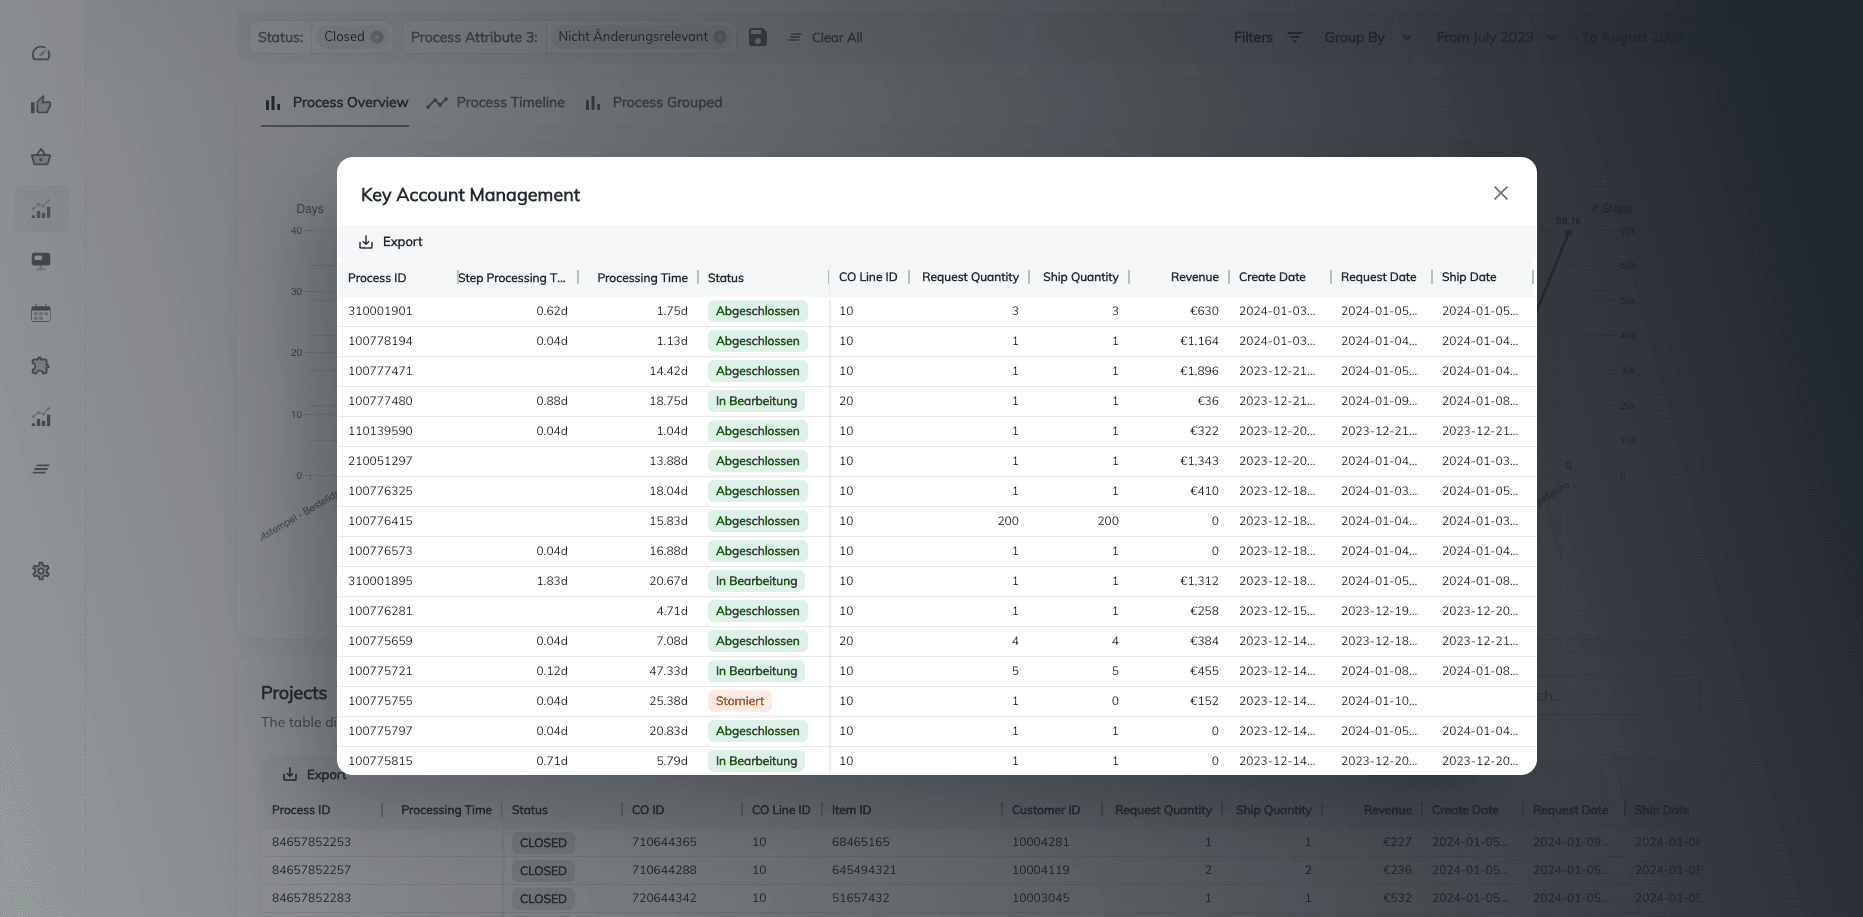1863x917 pixels.
Task: Open the speedometer dashboard sidebar icon
Action: tap(41, 53)
